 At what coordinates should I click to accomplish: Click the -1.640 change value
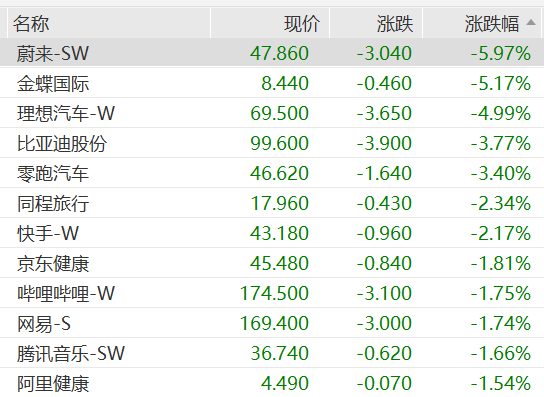[384, 173]
